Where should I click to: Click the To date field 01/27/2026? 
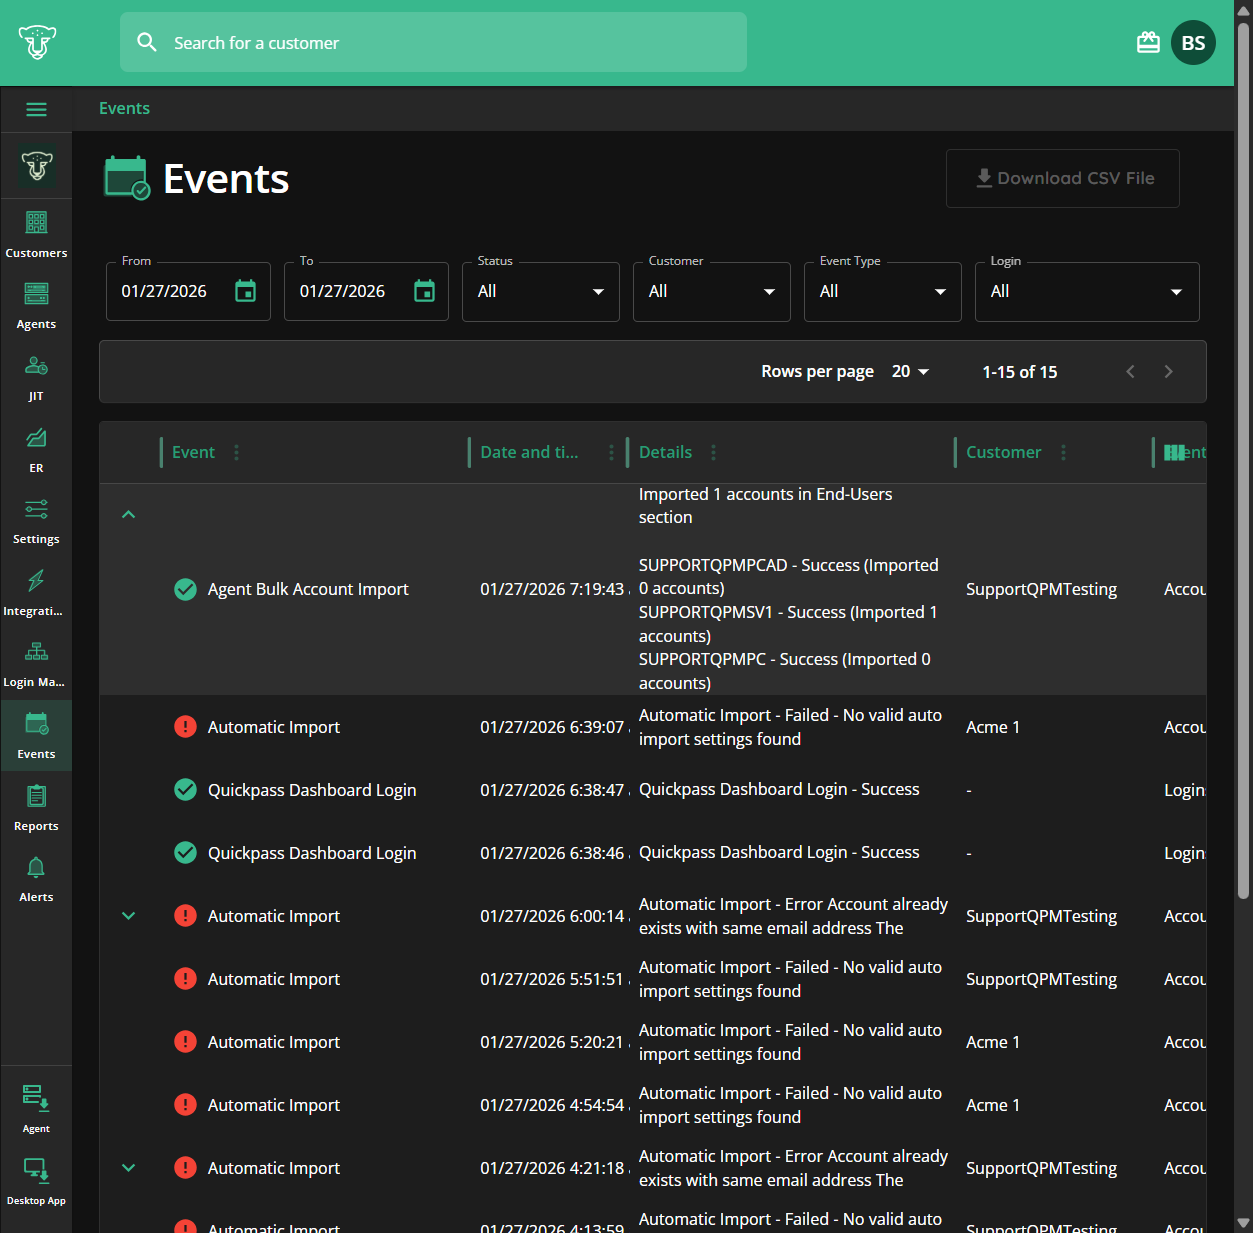[x=342, y=291]
